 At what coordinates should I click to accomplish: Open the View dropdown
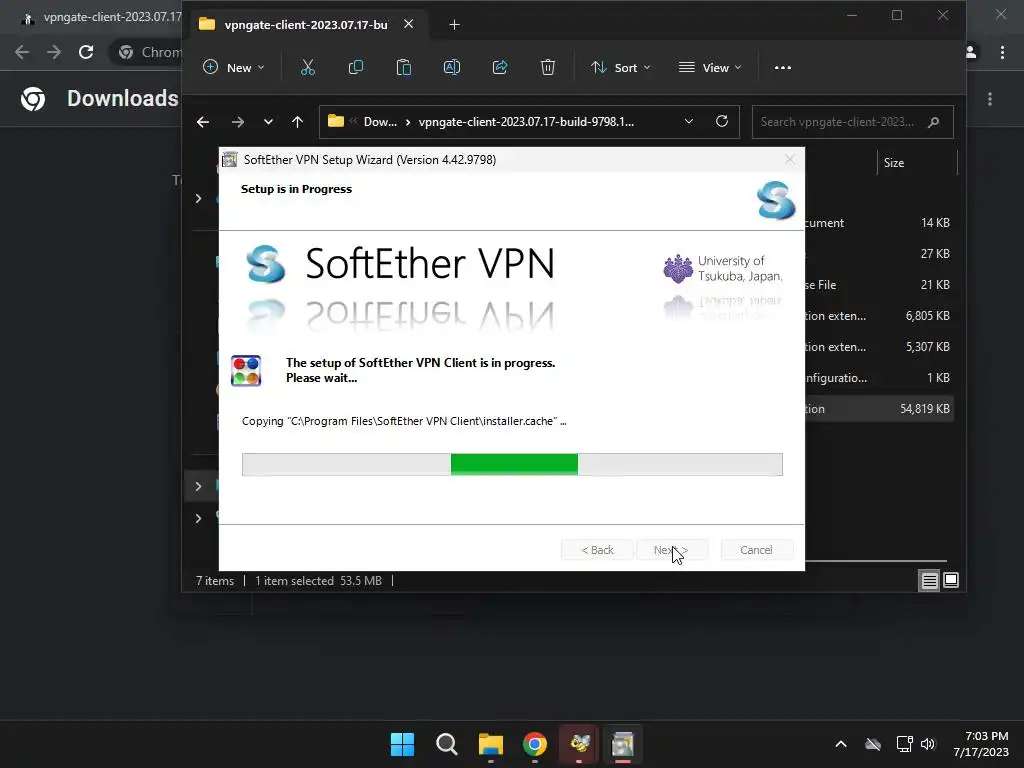coord(711,67)
